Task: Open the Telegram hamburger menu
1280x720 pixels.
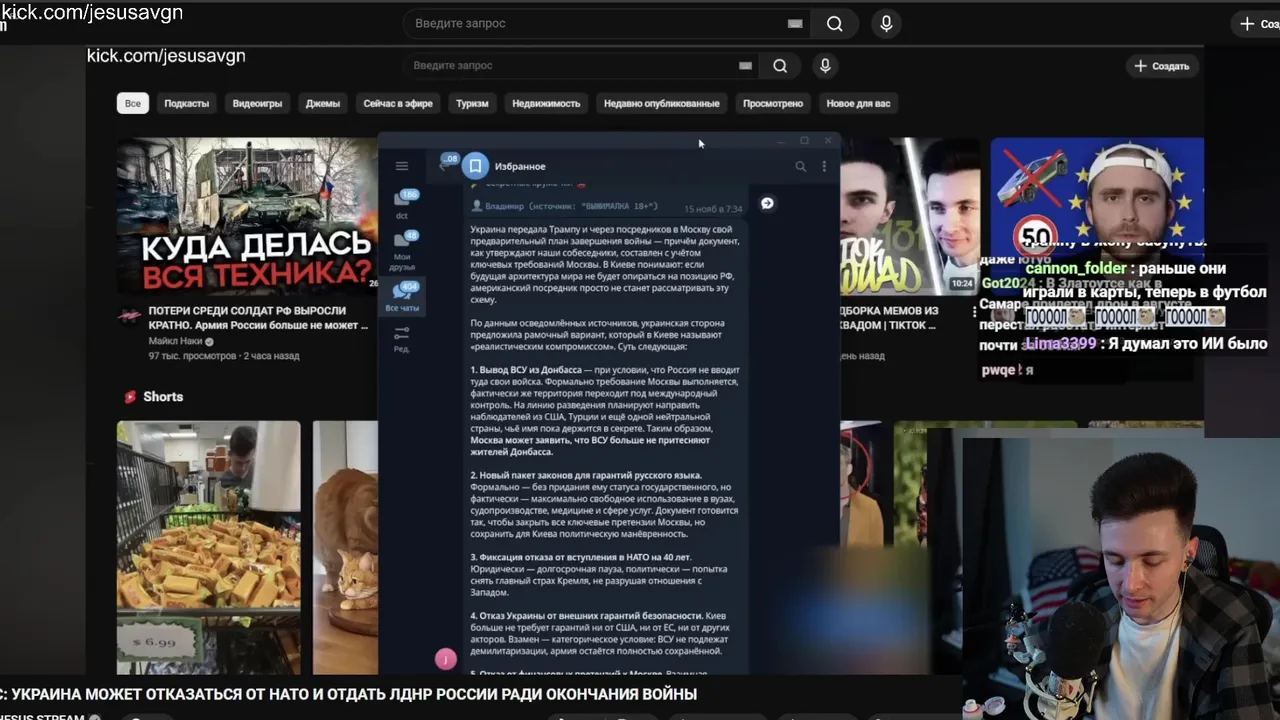Action: 402,166
